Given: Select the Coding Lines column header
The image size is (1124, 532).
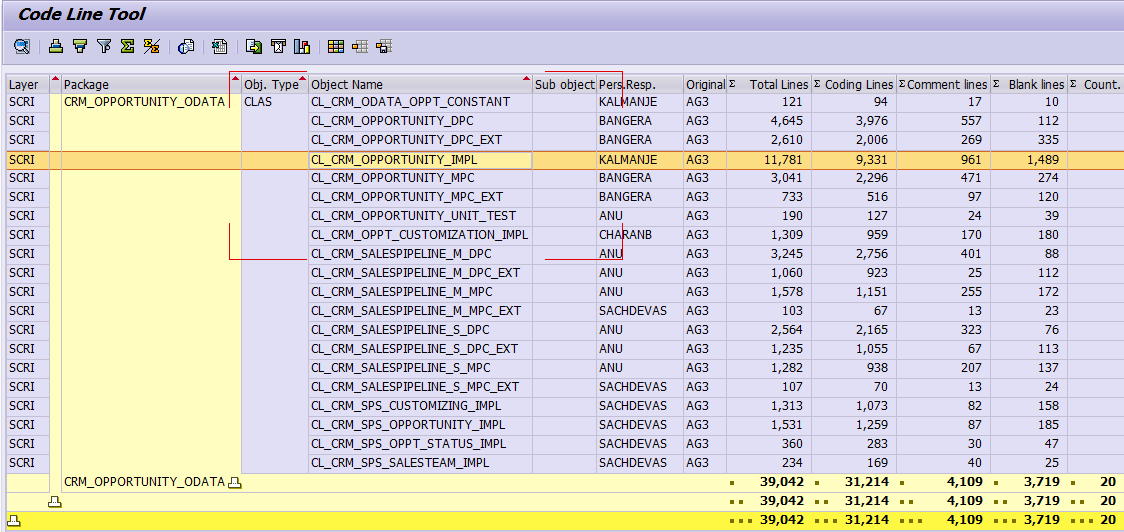Looking at the screenshot, I should click(x=854, y=85).
